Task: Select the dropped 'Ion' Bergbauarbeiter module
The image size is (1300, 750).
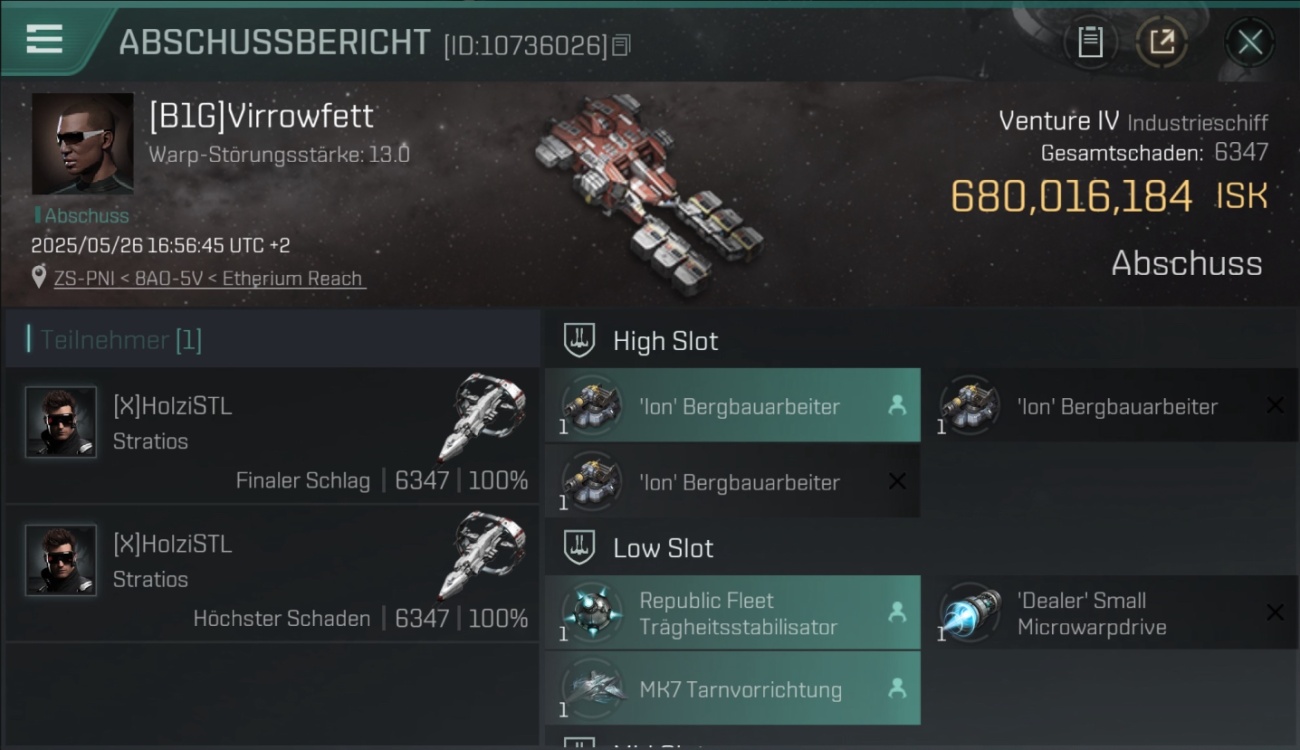Action: 732,406
